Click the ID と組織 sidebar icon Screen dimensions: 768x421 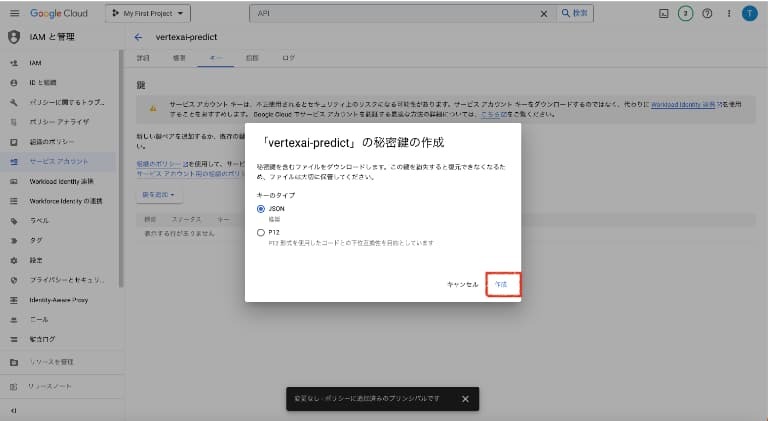point(14,83)
